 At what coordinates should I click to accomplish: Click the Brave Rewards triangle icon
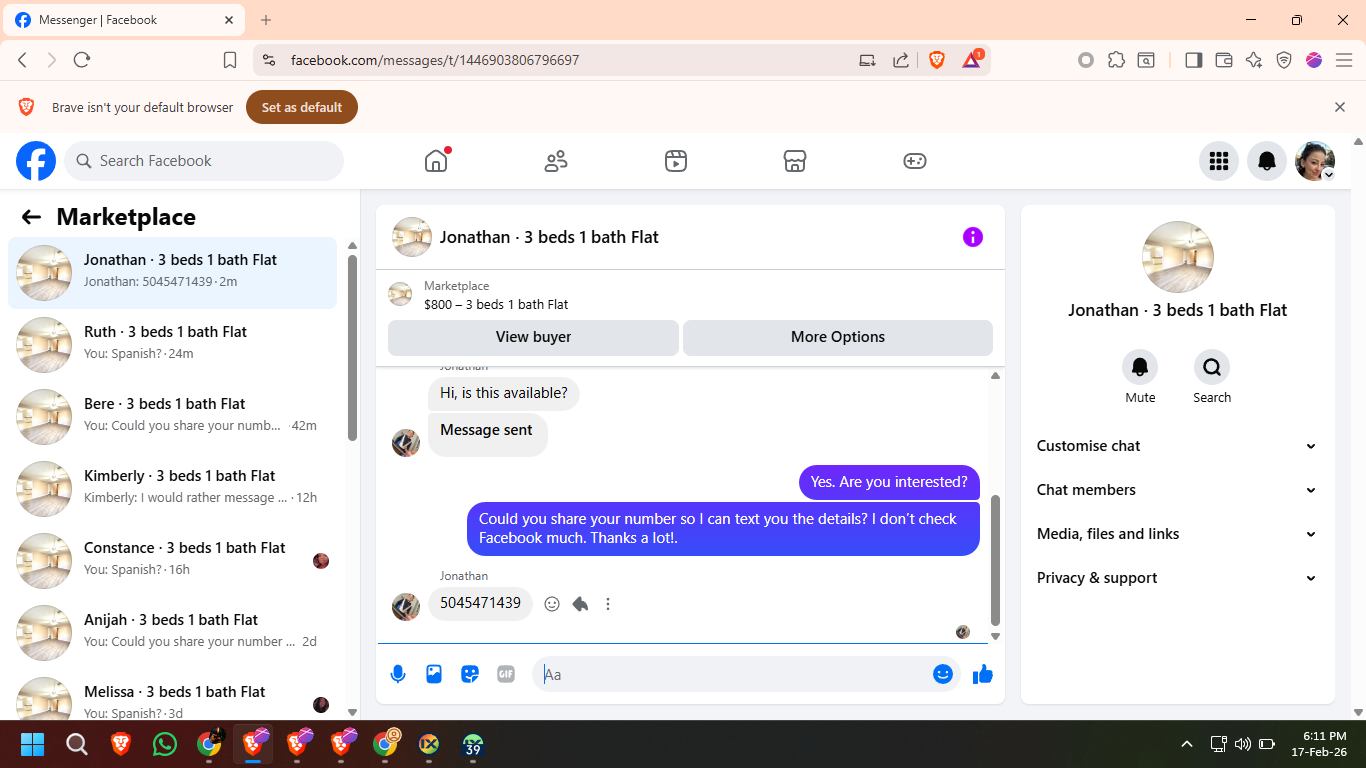(972, 60)
